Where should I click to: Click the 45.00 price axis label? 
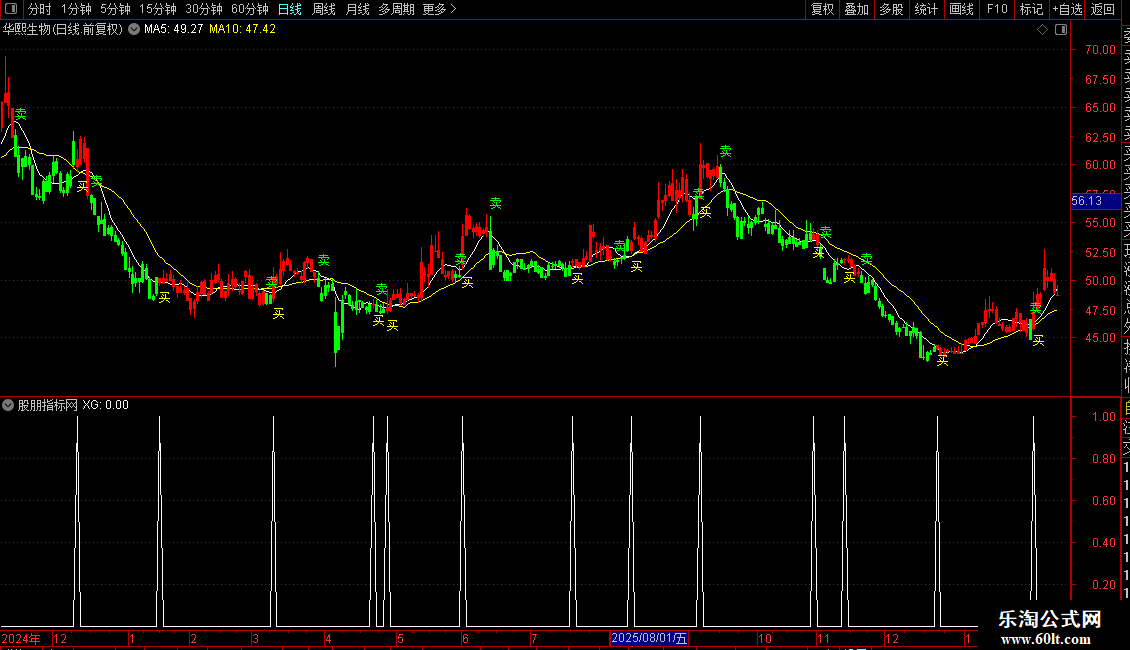(x=1100, y=337)
